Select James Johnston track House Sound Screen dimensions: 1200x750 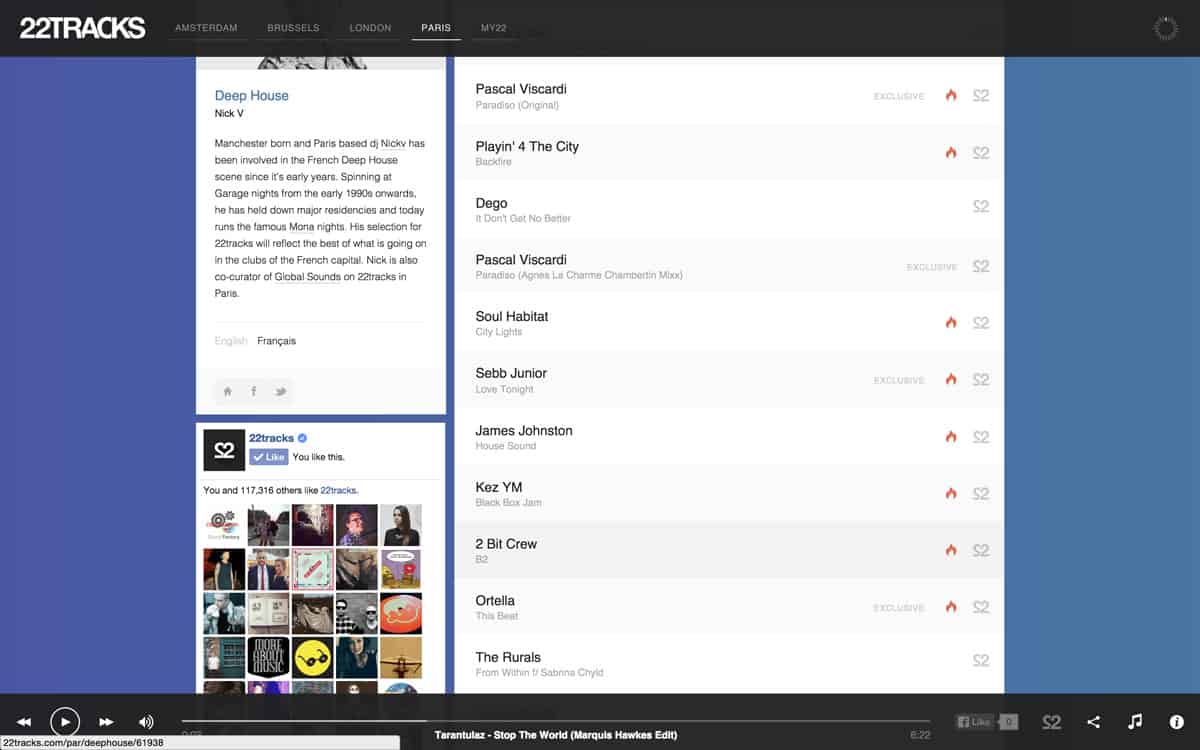729,437
